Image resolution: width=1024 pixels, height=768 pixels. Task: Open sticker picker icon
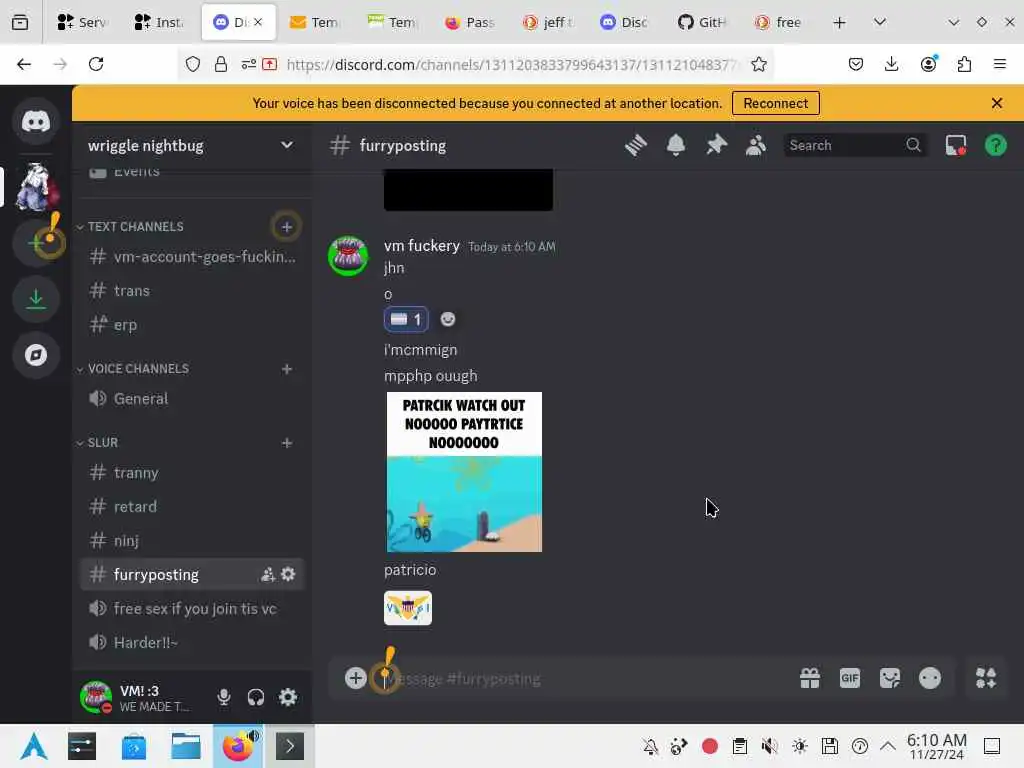889,679
